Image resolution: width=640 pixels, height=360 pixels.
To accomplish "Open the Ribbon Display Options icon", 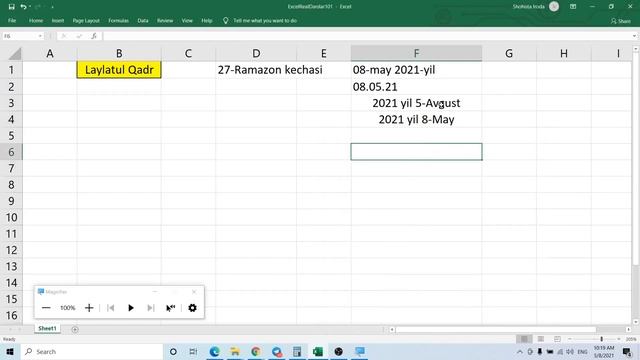I will [573, 7].
